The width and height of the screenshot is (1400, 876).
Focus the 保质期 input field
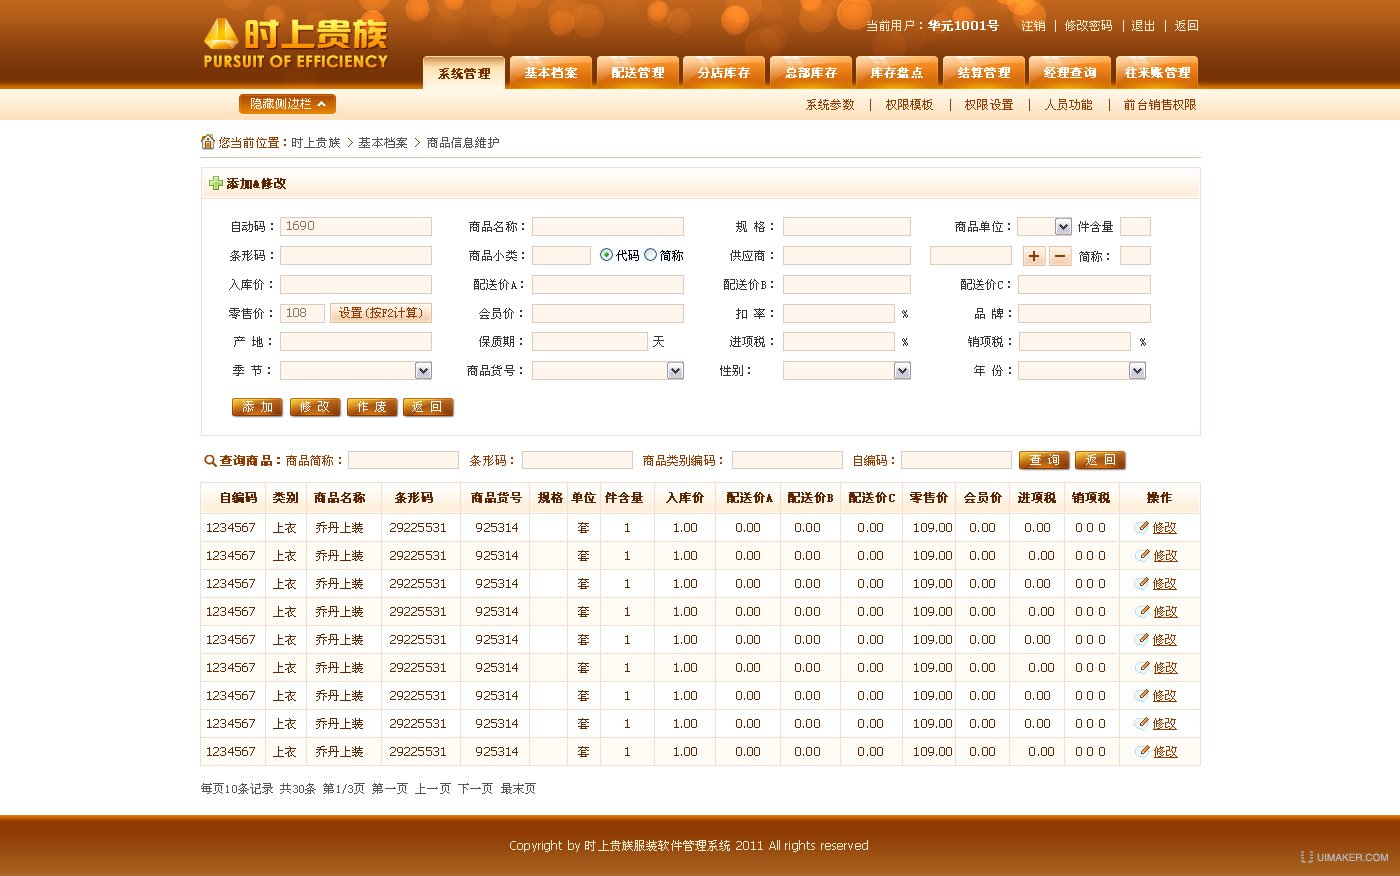pos(590,342)
